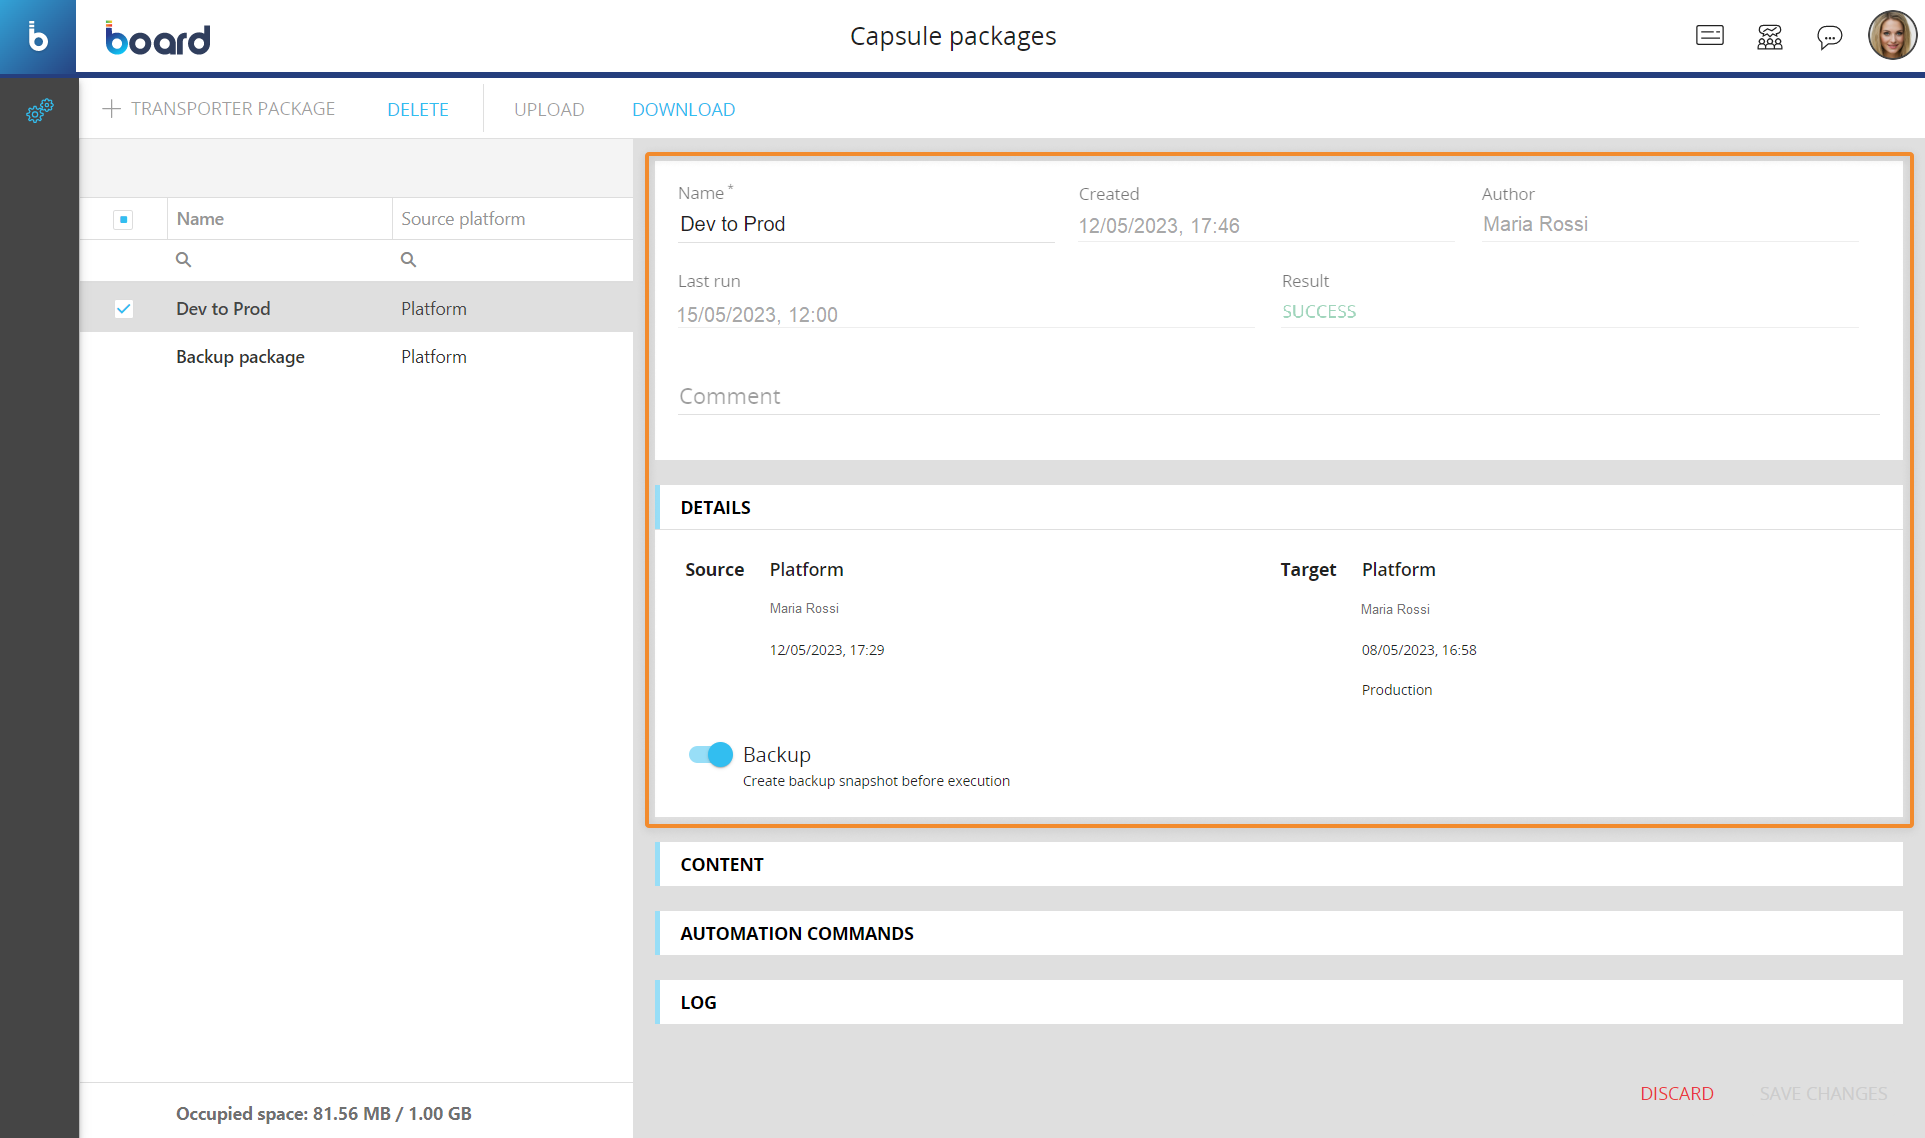The width and height of the screenshot is (1925, 1138).
Task: Click the plus Transporter Package button
Action: 219,109
